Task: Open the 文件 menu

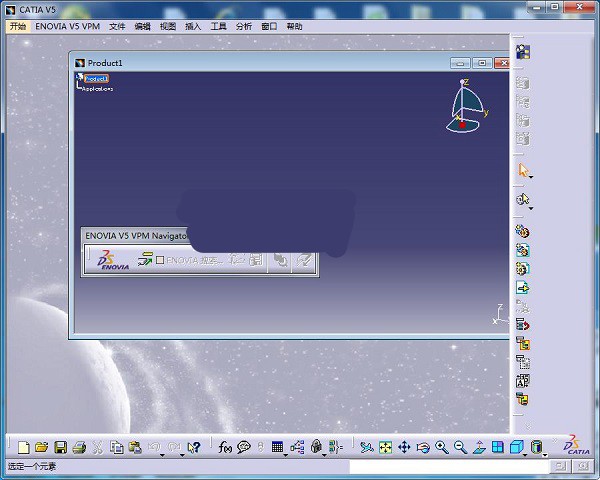Action: coord(117,26)
